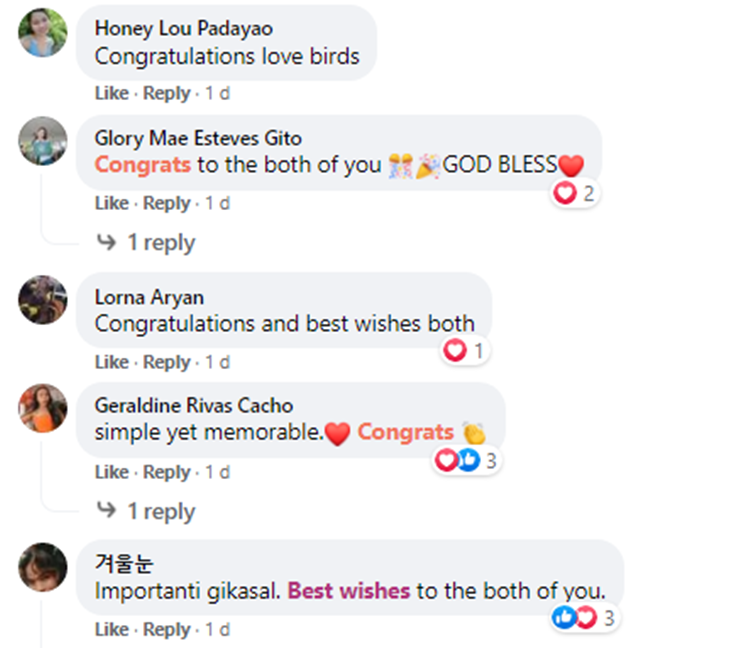Reply to Geraldine Rivas Cacho's comment
The height and width of the screenshot is (648, 750).
coord(167,472)
